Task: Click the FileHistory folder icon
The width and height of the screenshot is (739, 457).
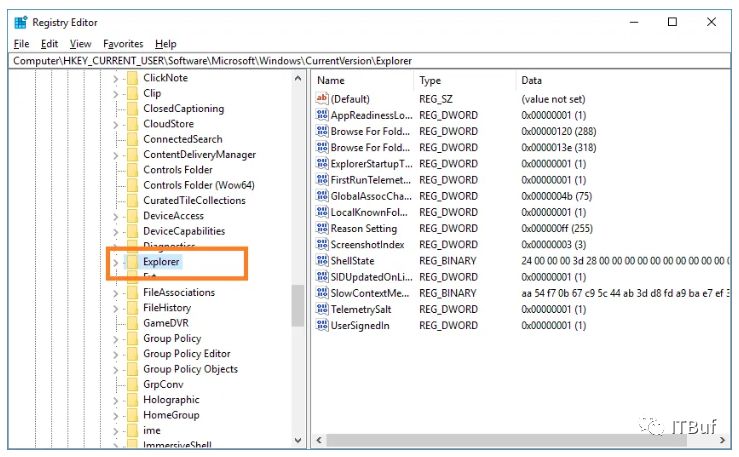Action: point(133,308)
